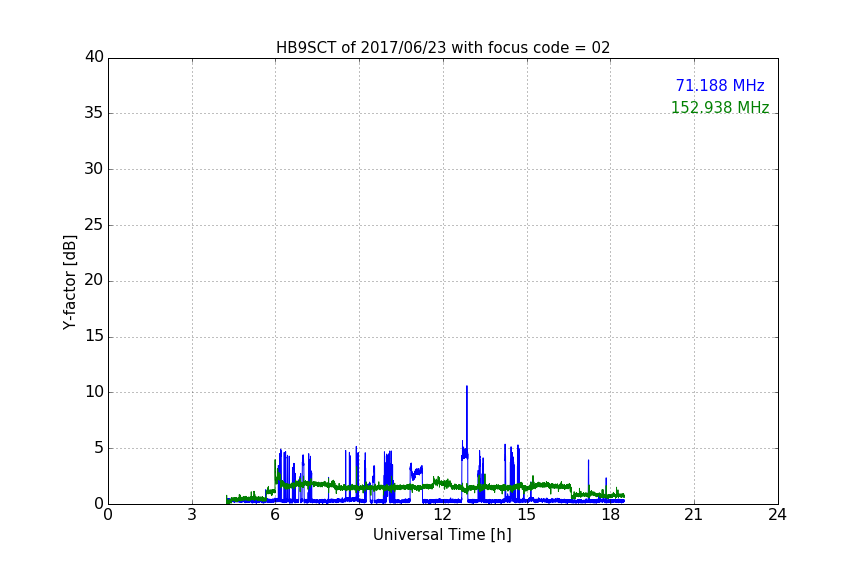864x576 pixels.
Task: Select the green legend label '152.938 MHz'
Action: pyautogui.click(x=720, y=107)
